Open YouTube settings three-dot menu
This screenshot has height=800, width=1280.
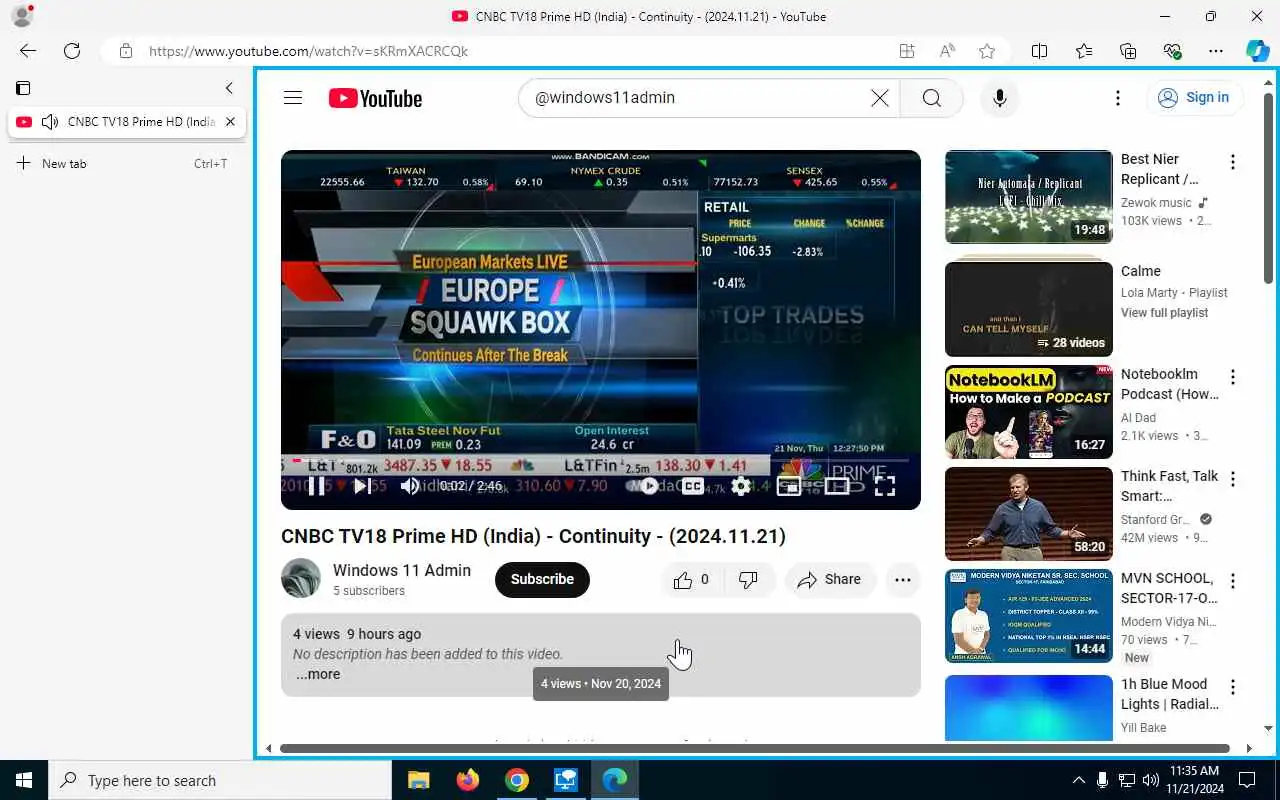(1118, 98)
